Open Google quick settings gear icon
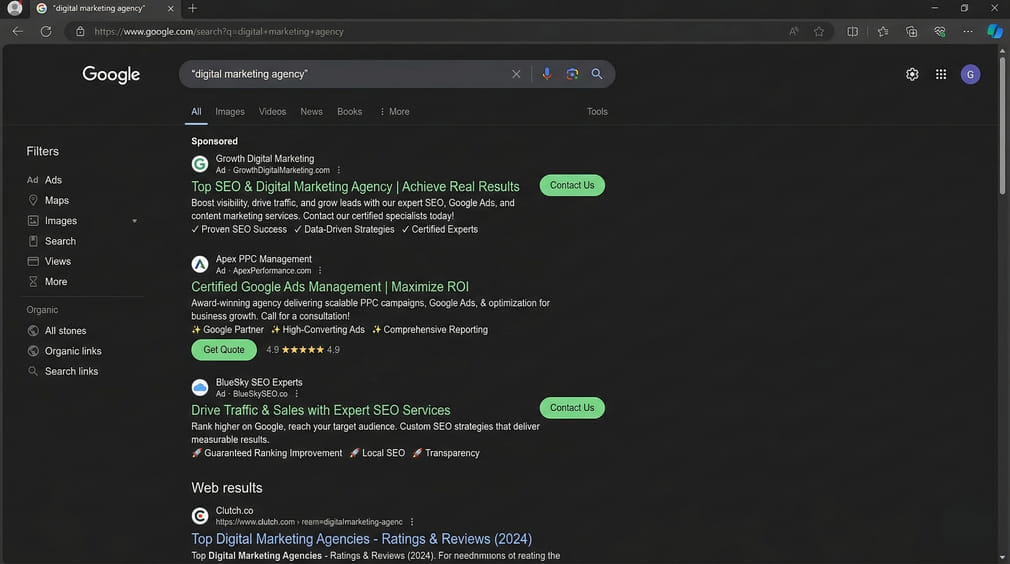Screen dimensions: 1010x564 (912, 74)
